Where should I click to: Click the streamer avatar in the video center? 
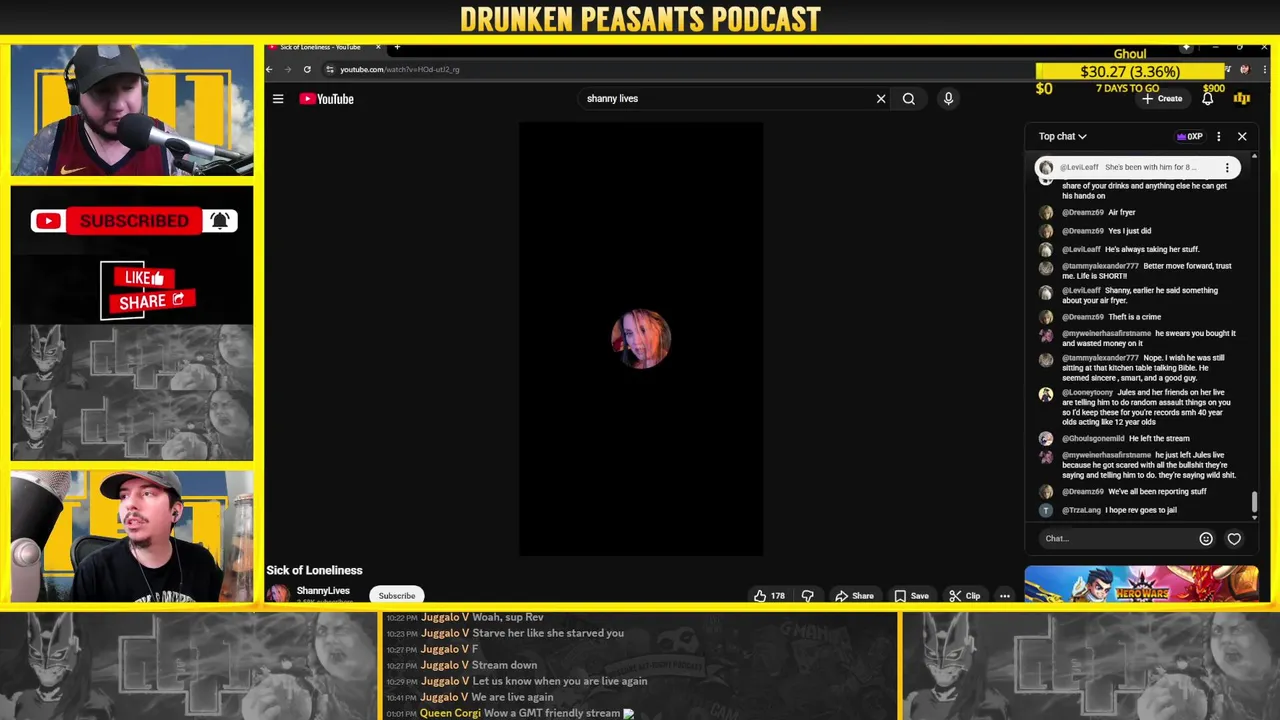641,339
